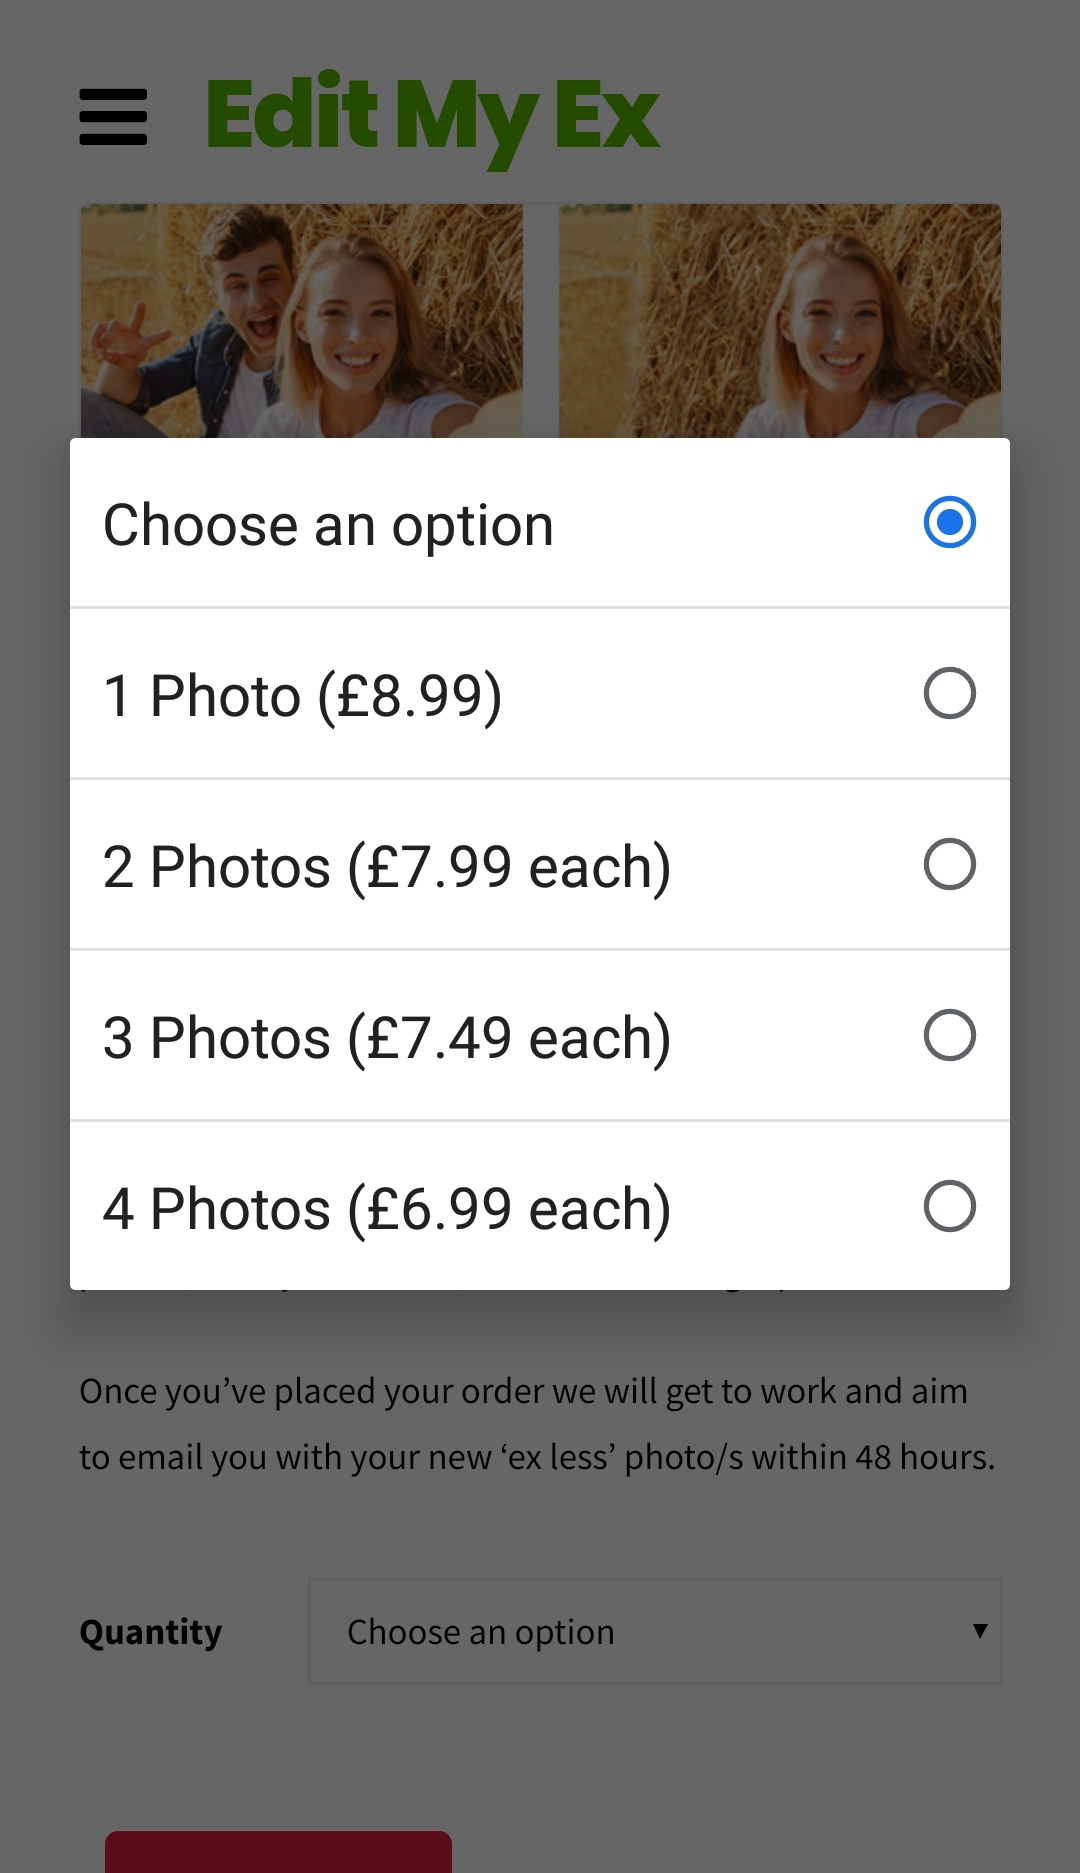Open the Quantity dropdown field

point(655,1631)
